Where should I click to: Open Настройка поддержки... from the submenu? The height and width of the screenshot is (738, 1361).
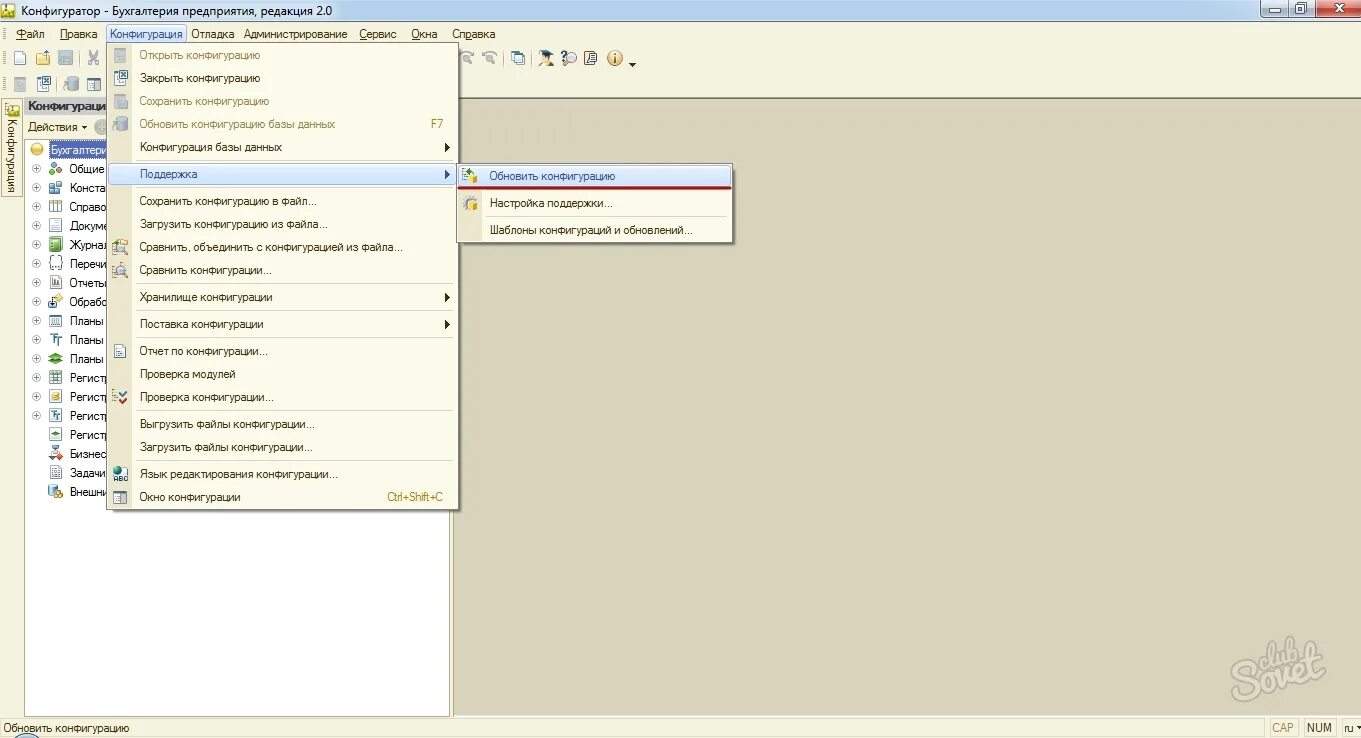tap(595, 203)
